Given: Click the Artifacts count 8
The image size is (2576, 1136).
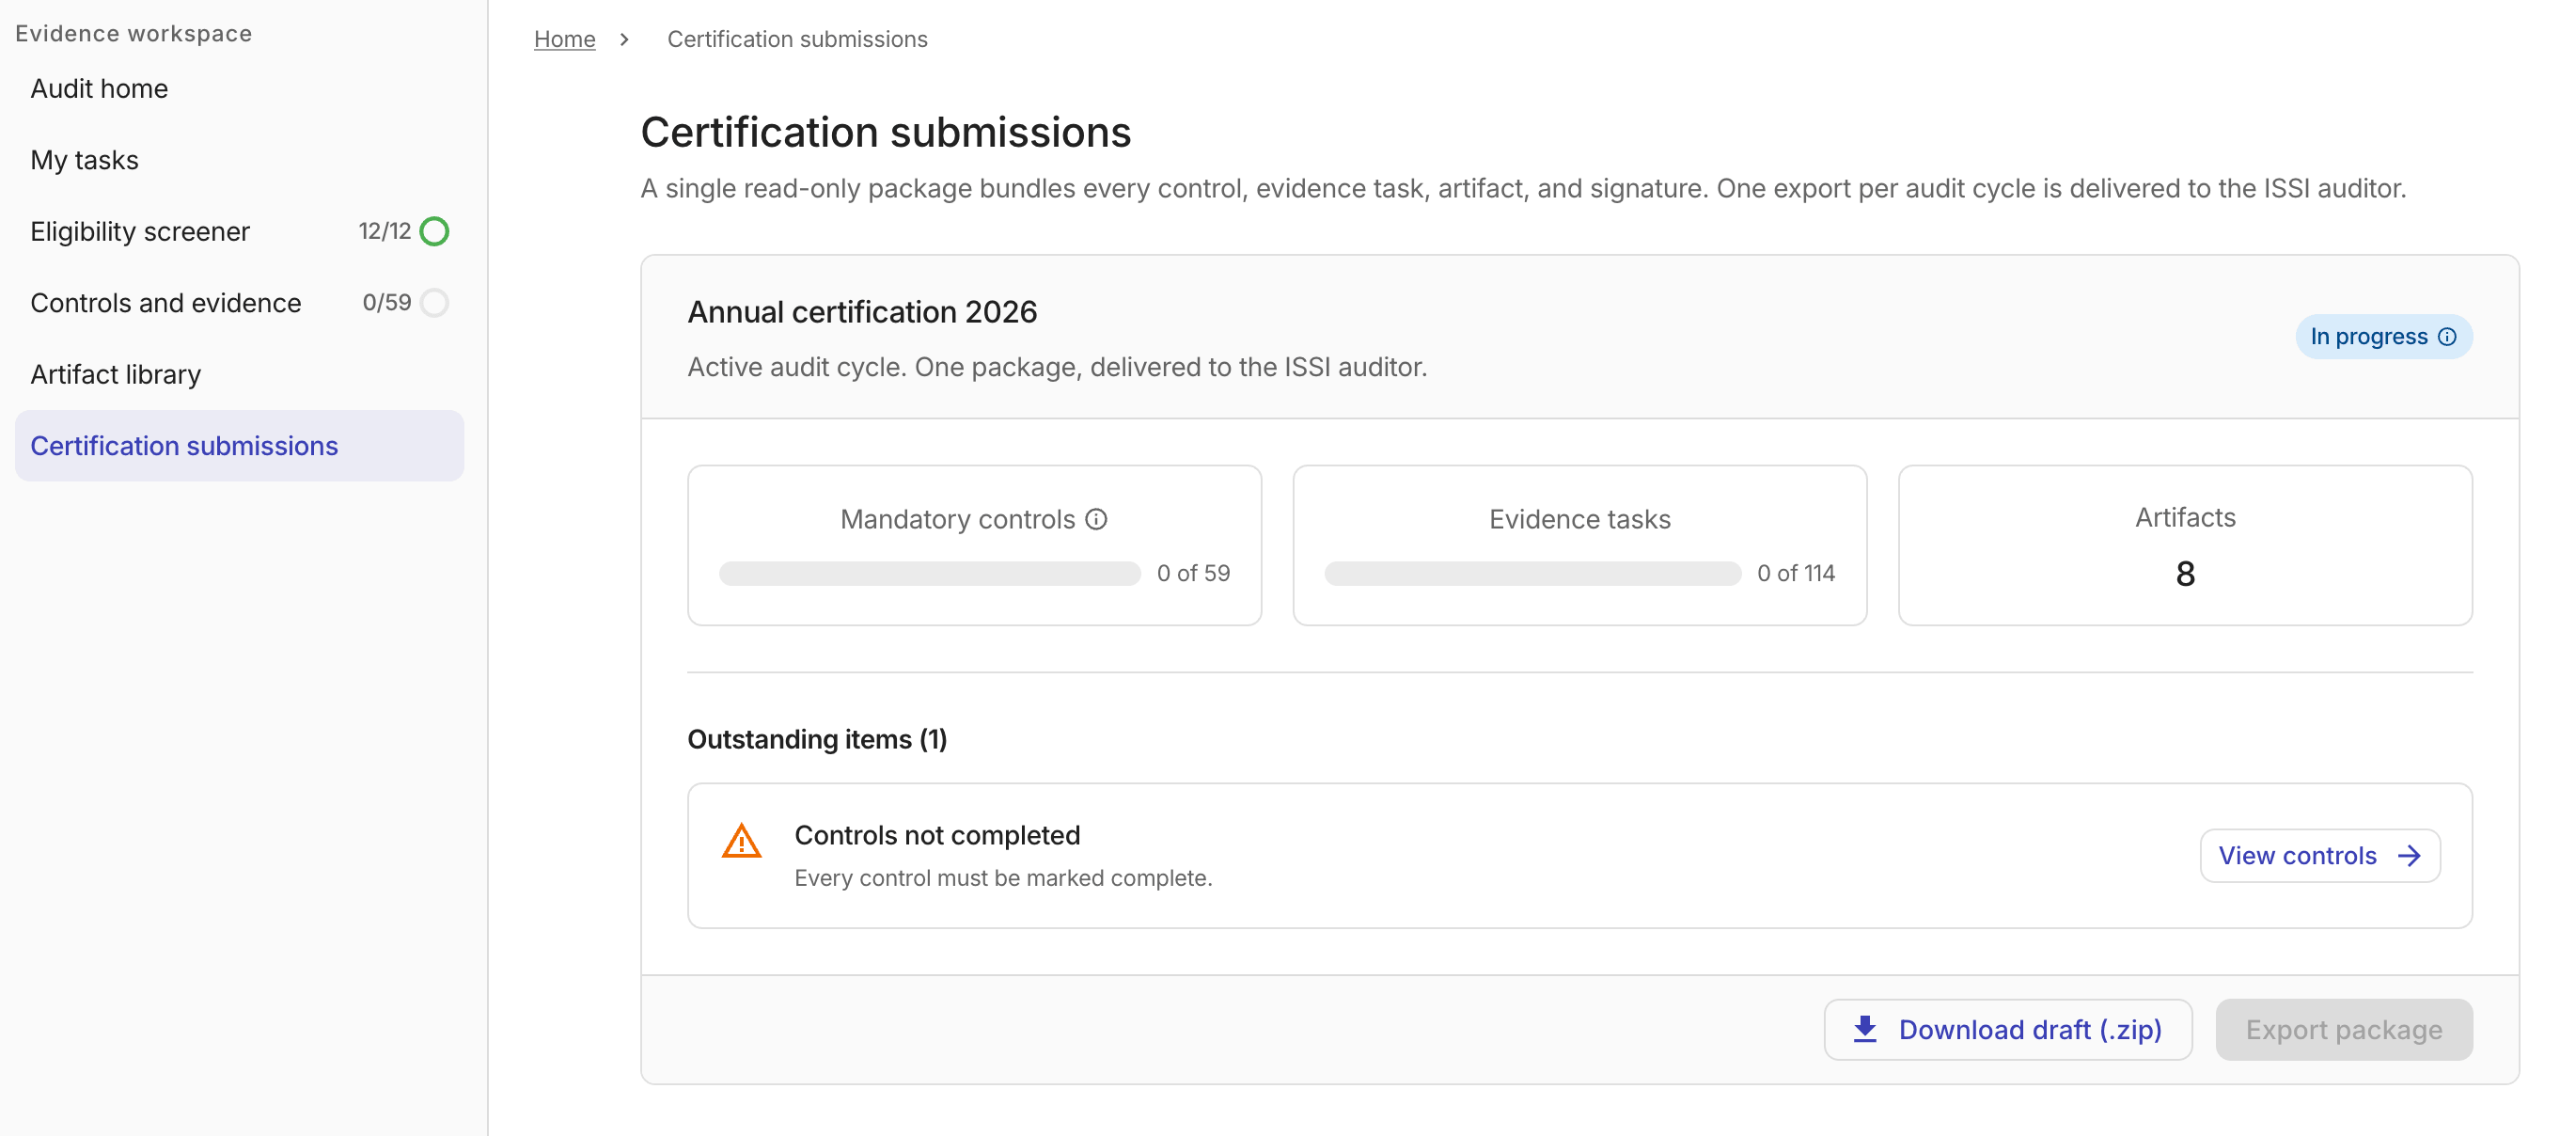Looking at the screenshot, I should pyautogui.click(x=2185, y=574).
